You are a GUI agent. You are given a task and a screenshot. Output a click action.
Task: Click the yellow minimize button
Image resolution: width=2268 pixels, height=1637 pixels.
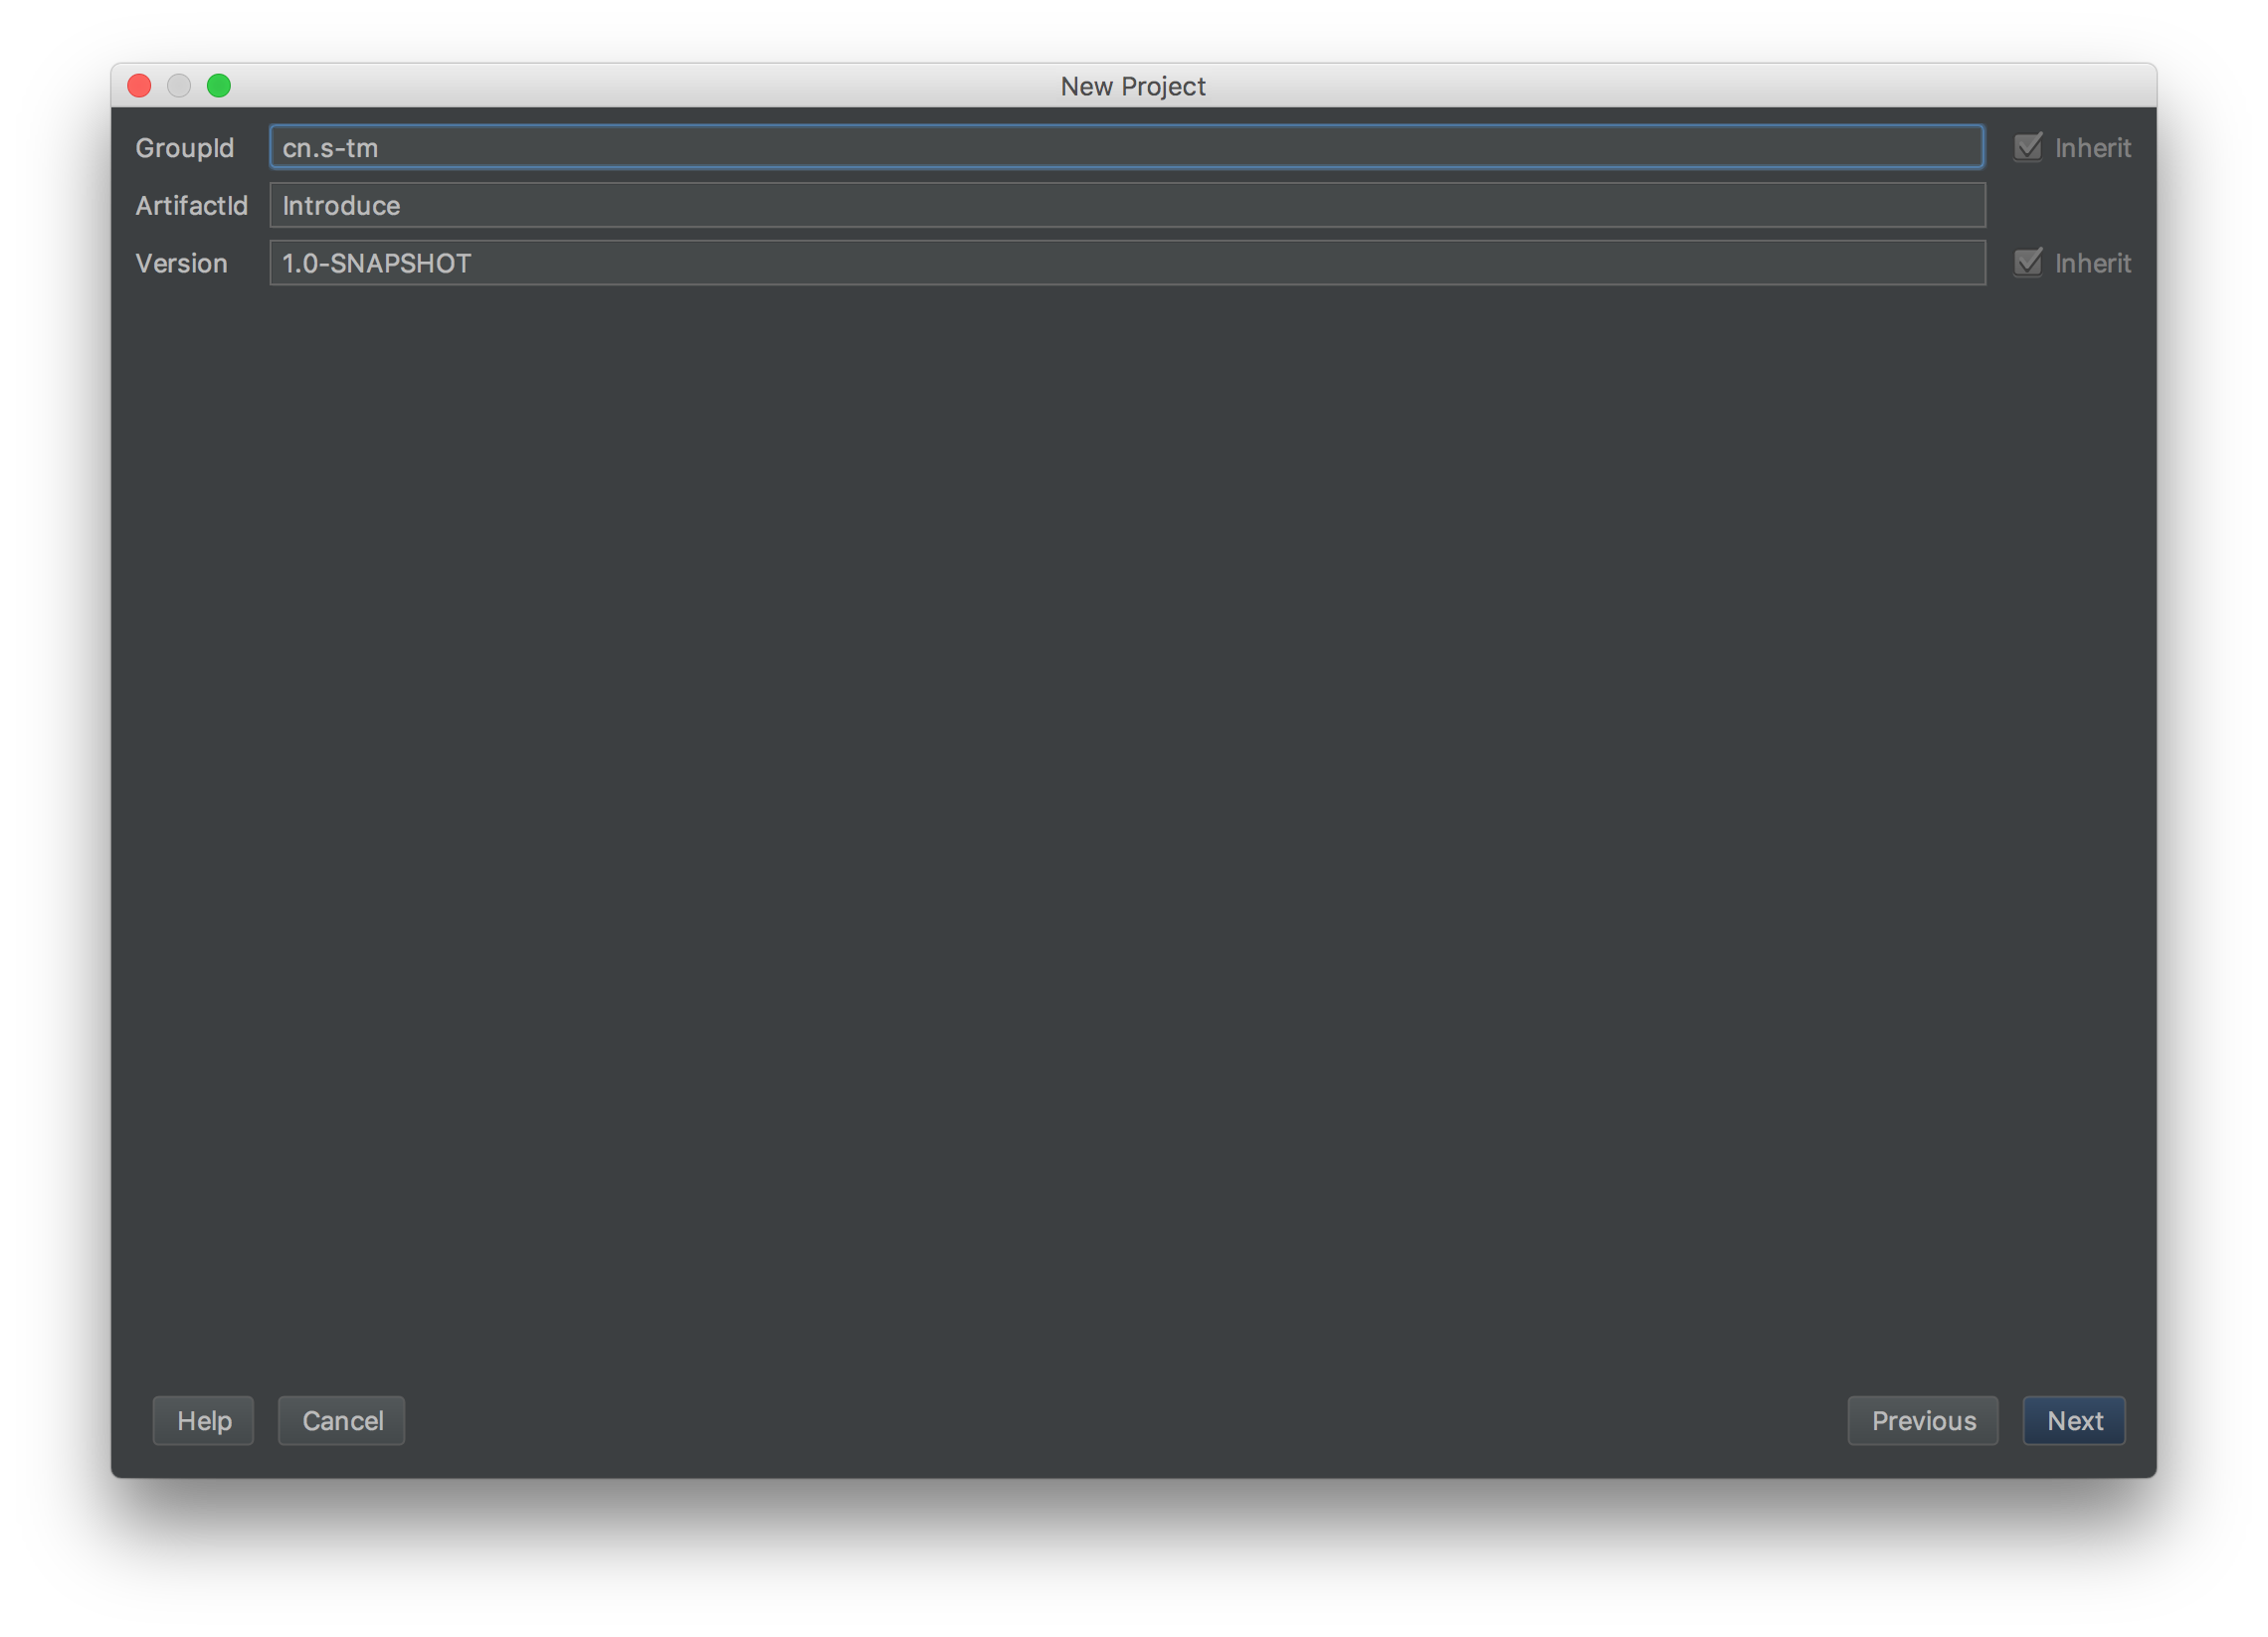pos(176,83)
